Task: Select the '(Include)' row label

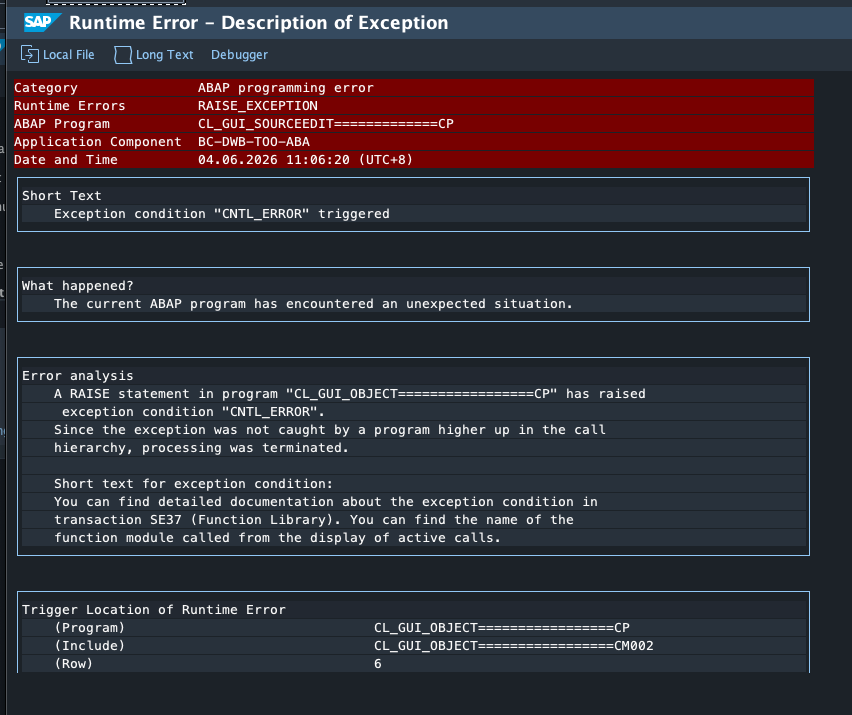Action: (x=90, y=645)
